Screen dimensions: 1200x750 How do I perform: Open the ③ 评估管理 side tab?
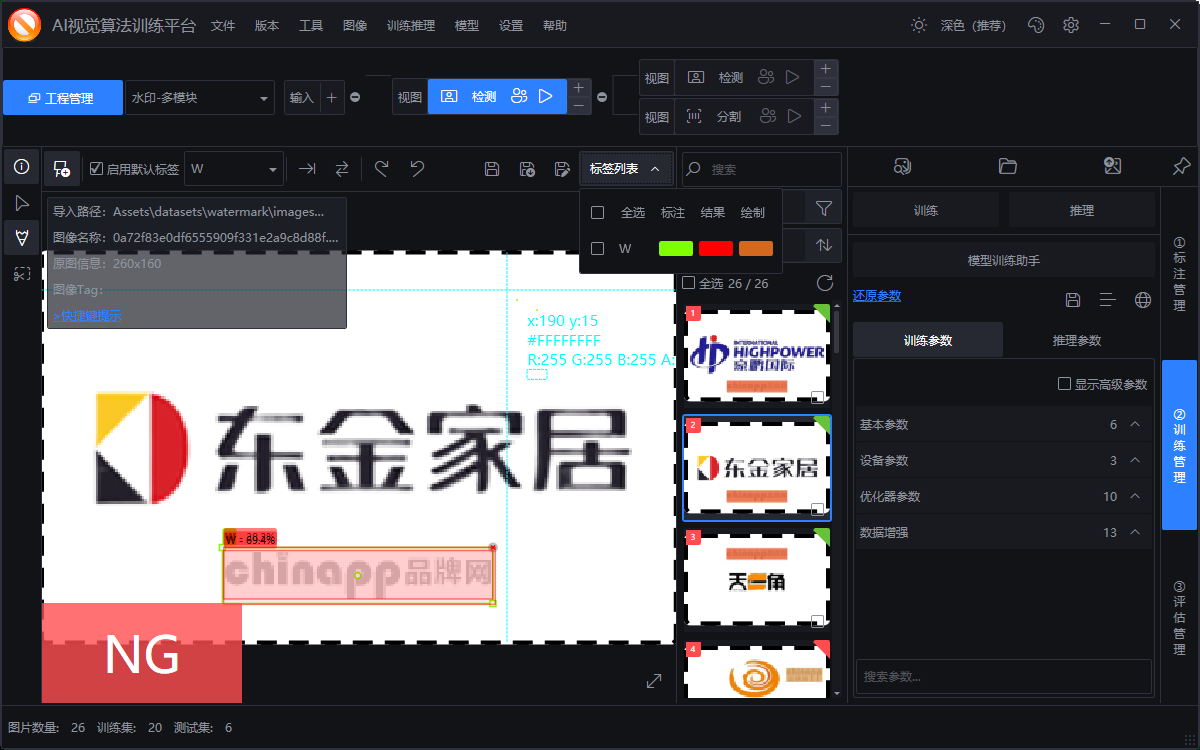(x=1180, y=618)
